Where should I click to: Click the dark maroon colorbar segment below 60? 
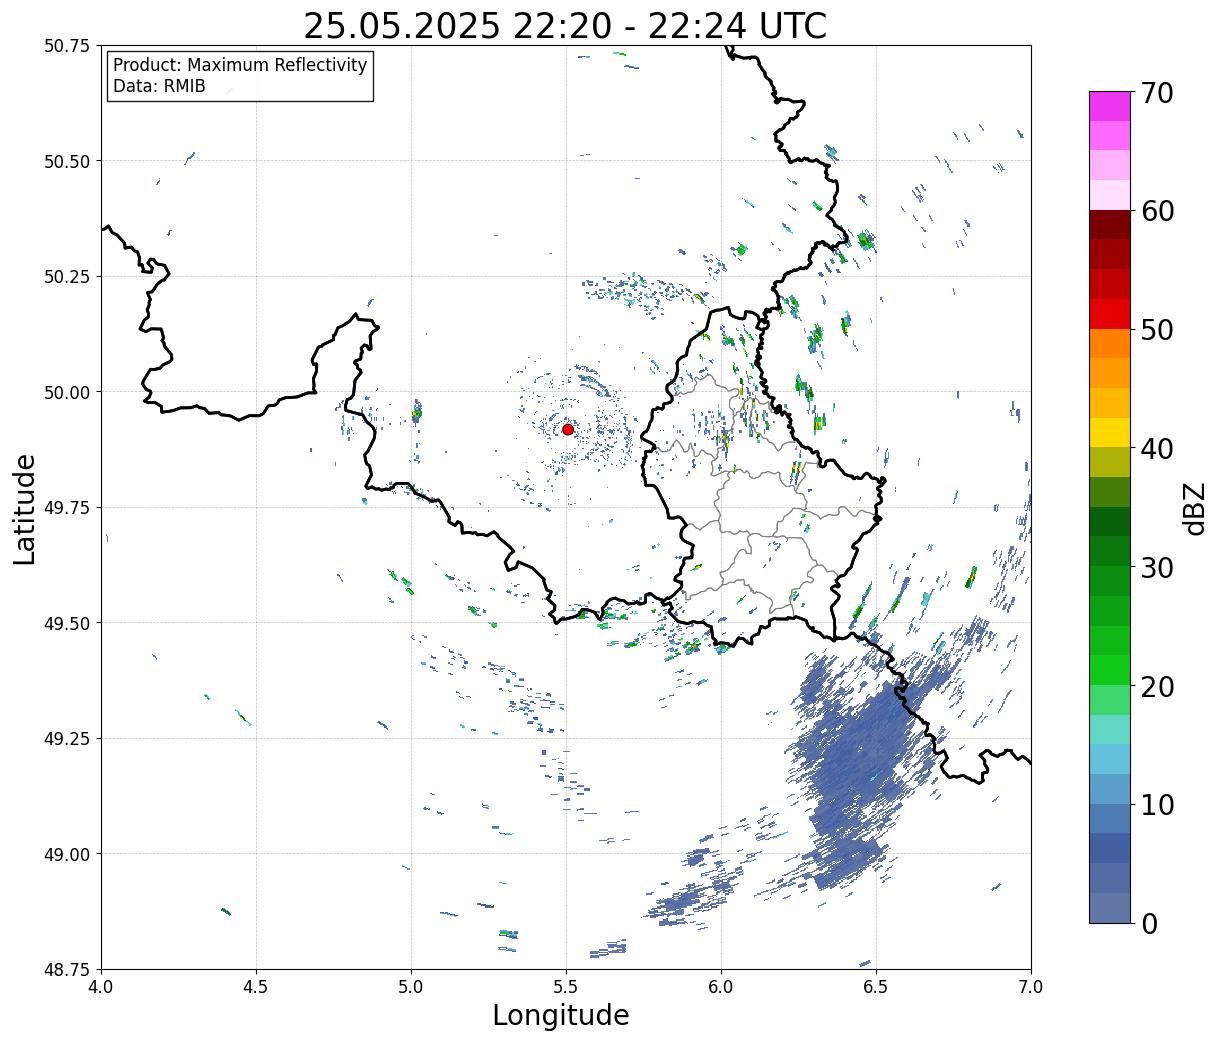tap(1110, 225)
